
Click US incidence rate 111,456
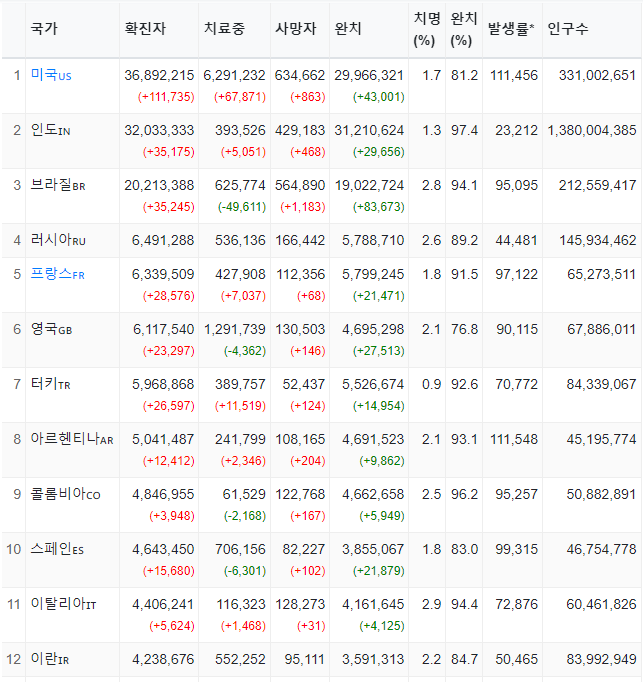(514, 75)
